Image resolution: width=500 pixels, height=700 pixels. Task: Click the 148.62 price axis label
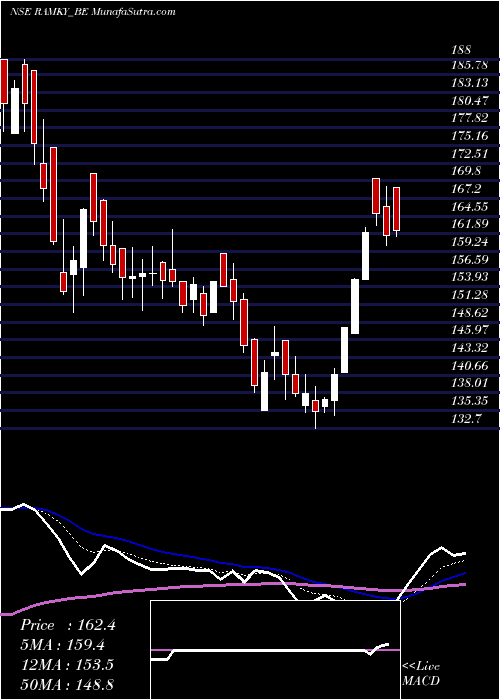point(470,312)
